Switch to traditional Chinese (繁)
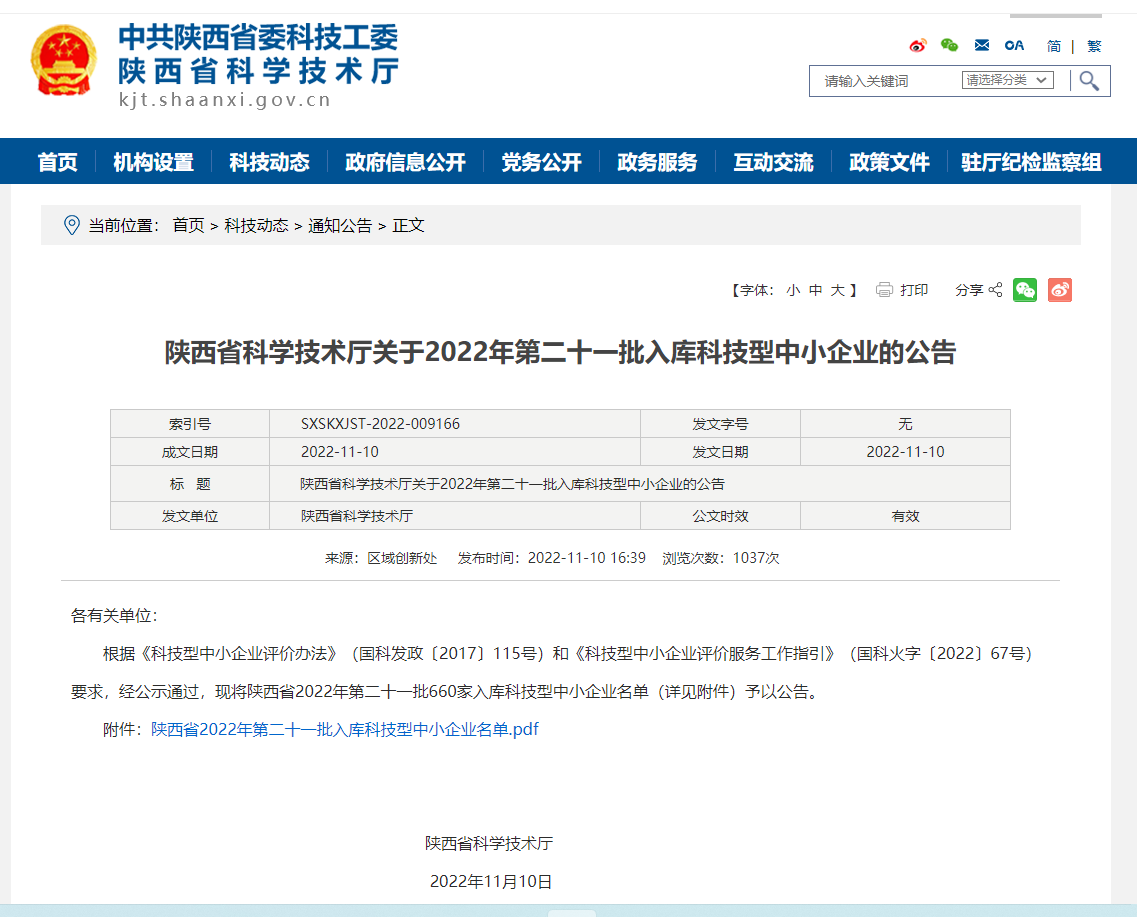1137x917 pixels. tap(1094, 46)
